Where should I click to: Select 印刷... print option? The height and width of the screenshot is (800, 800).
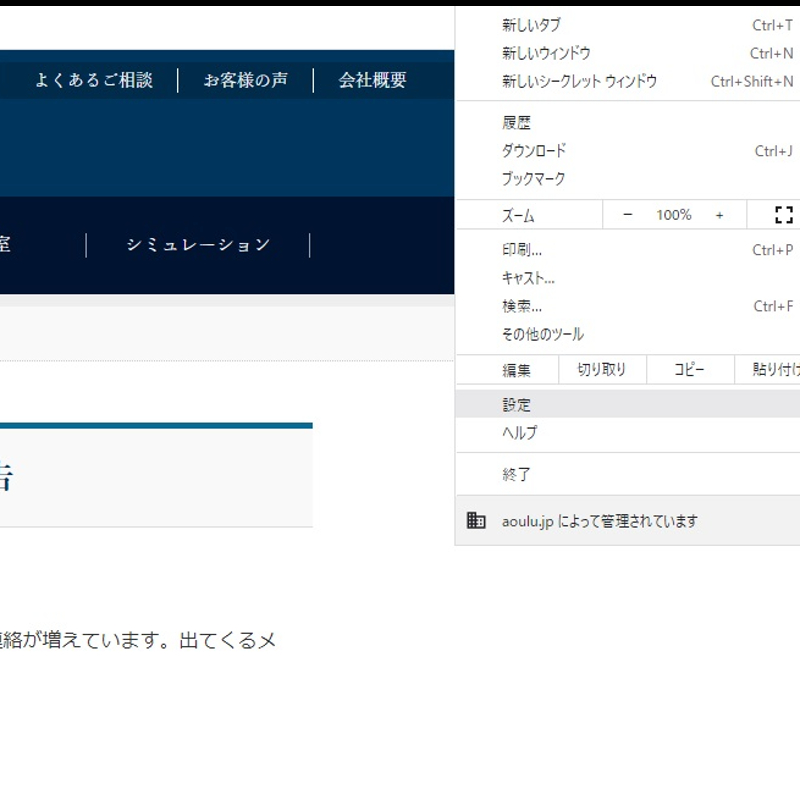point(628,250)
